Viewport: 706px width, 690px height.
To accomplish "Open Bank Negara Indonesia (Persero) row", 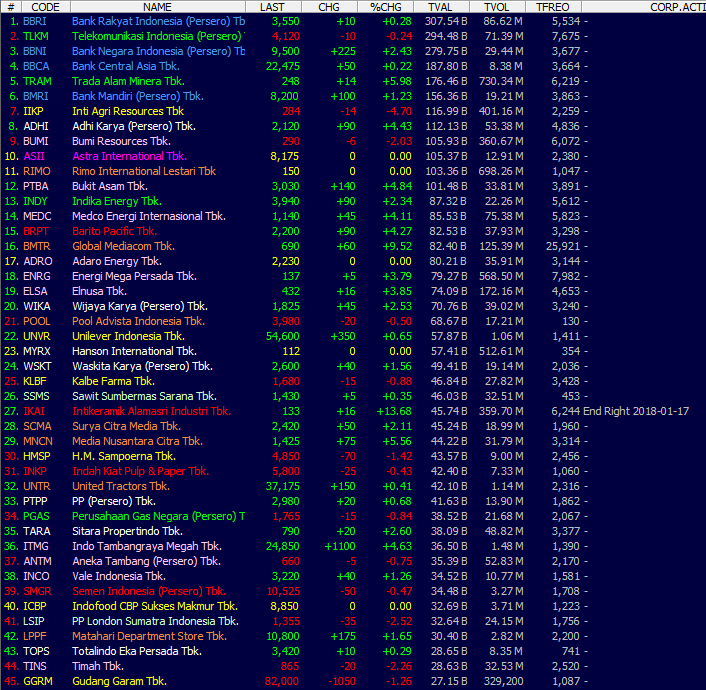I will point(353,51).
